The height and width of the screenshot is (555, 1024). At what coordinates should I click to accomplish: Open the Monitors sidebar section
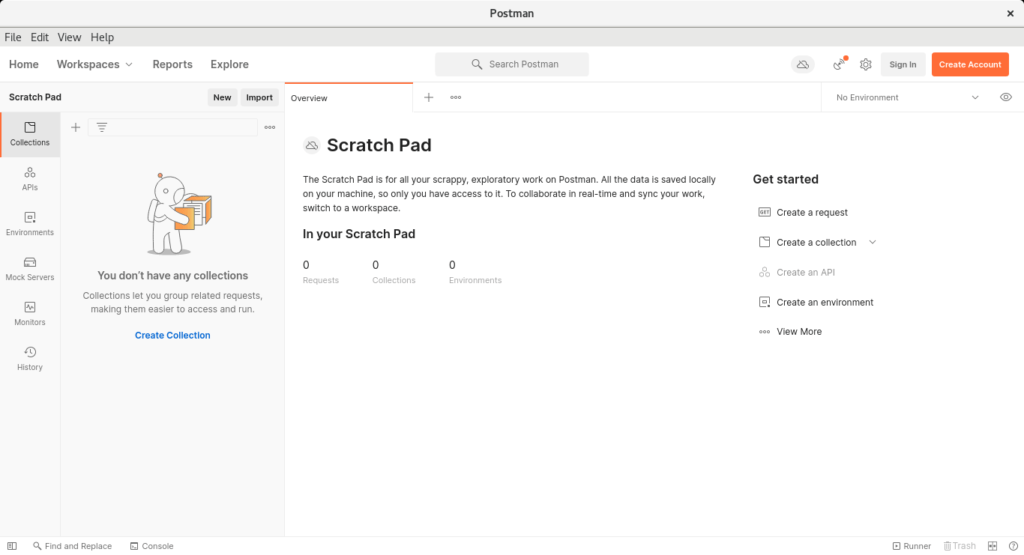click(x=30, y=314)
